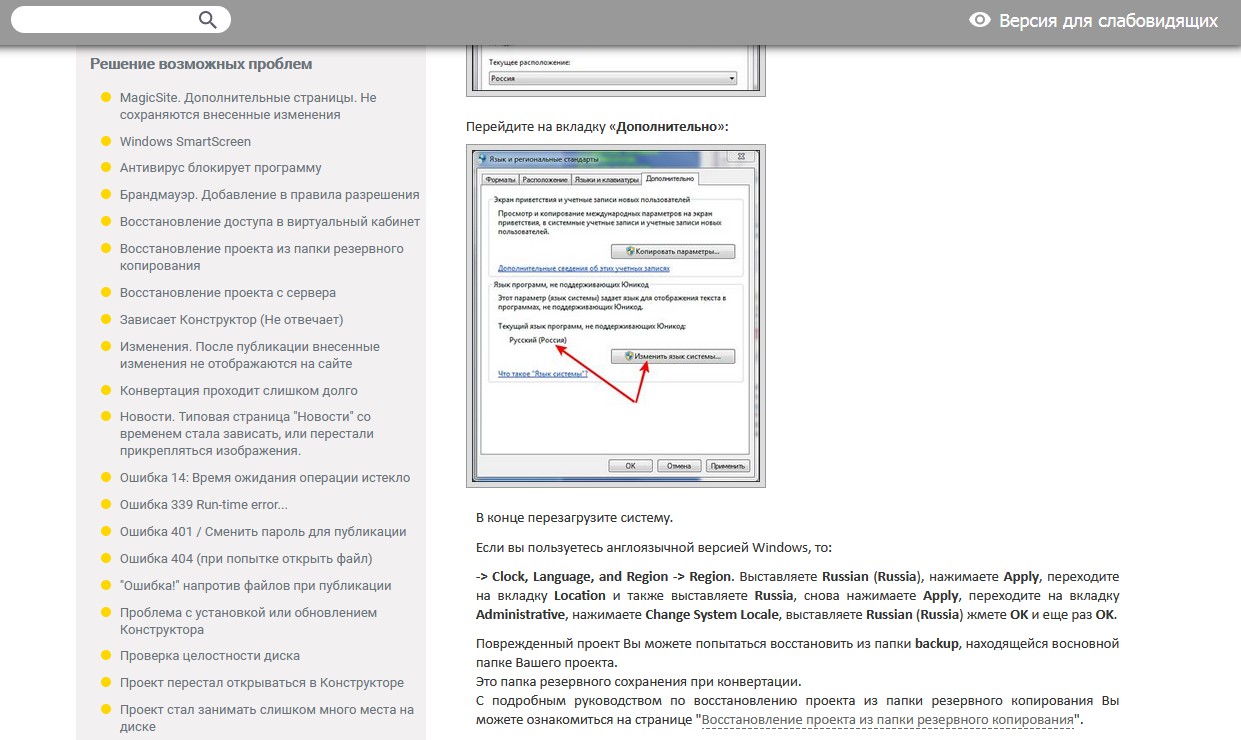Follow in-text link to backup restore guide

888,720
